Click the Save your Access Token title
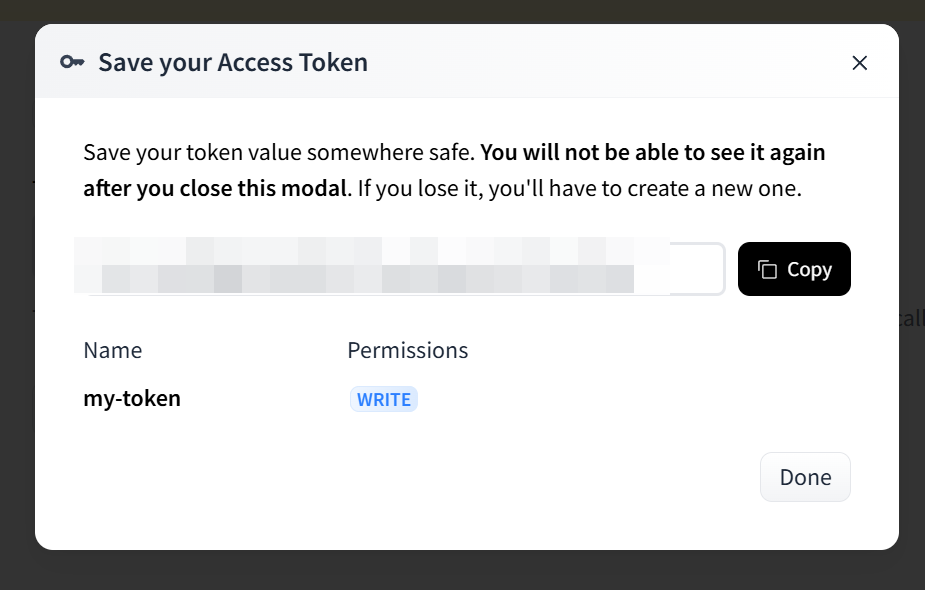Screen dimensions: 925x590 pyautogui.click(x=233, y=62)
